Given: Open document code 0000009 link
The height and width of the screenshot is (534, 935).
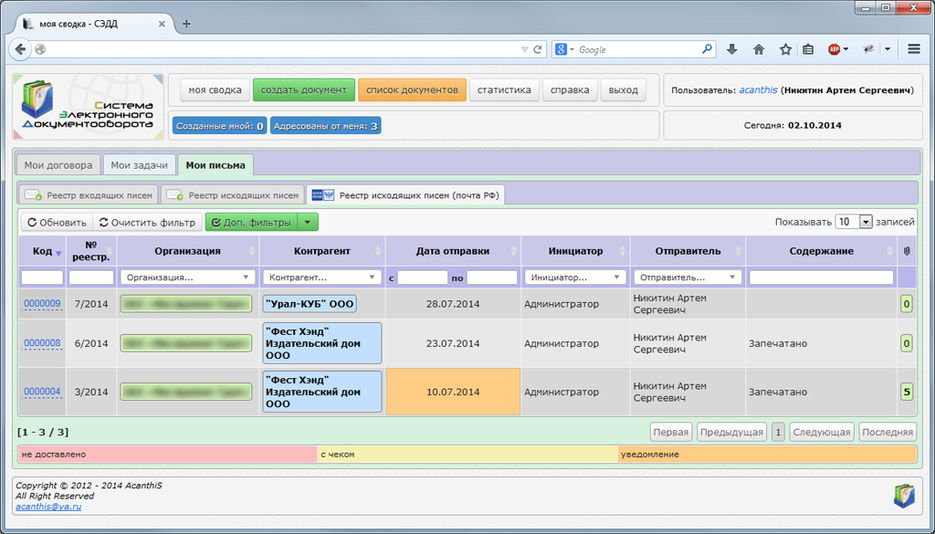Looking at the screenshot, I should click(x=42, y=304).
